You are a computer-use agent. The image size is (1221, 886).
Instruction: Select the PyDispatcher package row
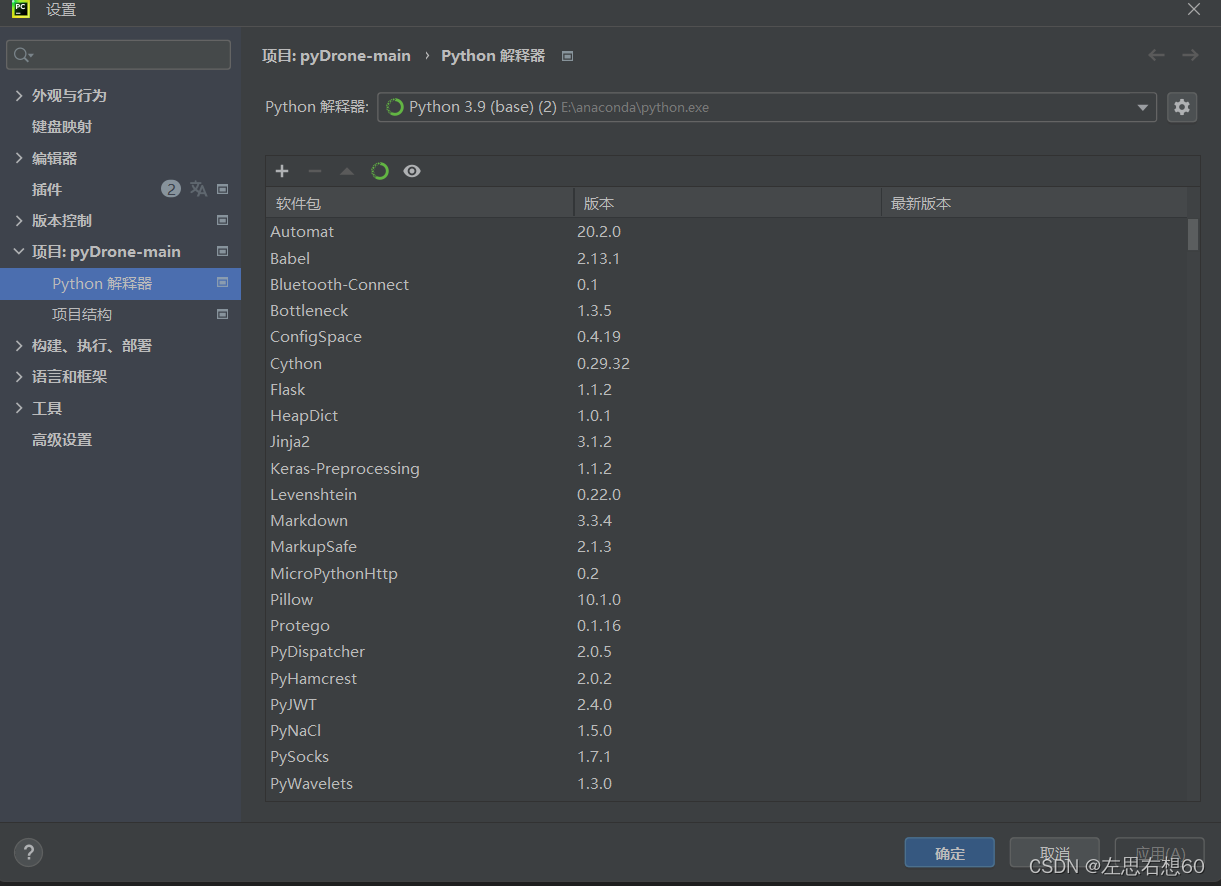(726, 651)
